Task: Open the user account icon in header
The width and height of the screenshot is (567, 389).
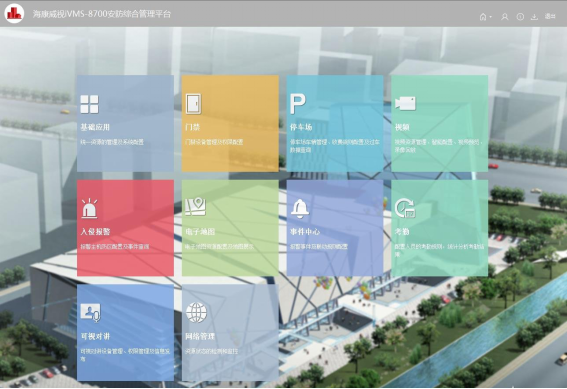Action: [x=504, y=17]
